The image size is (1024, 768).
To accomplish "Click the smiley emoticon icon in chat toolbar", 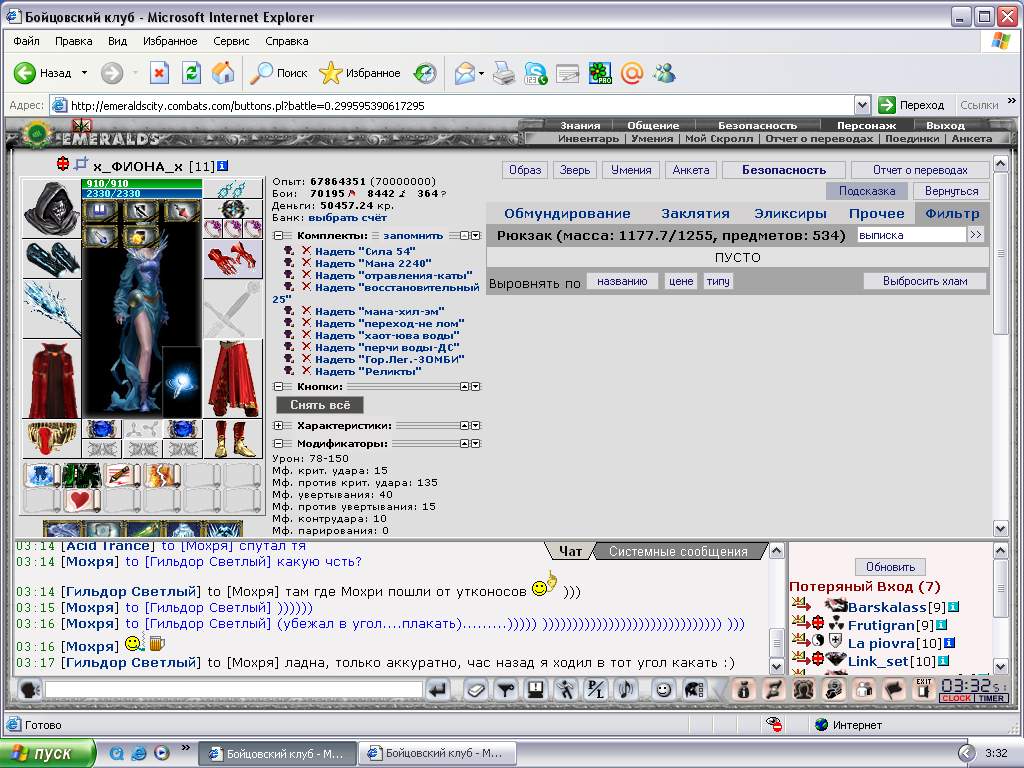I will tap(664, 690).
